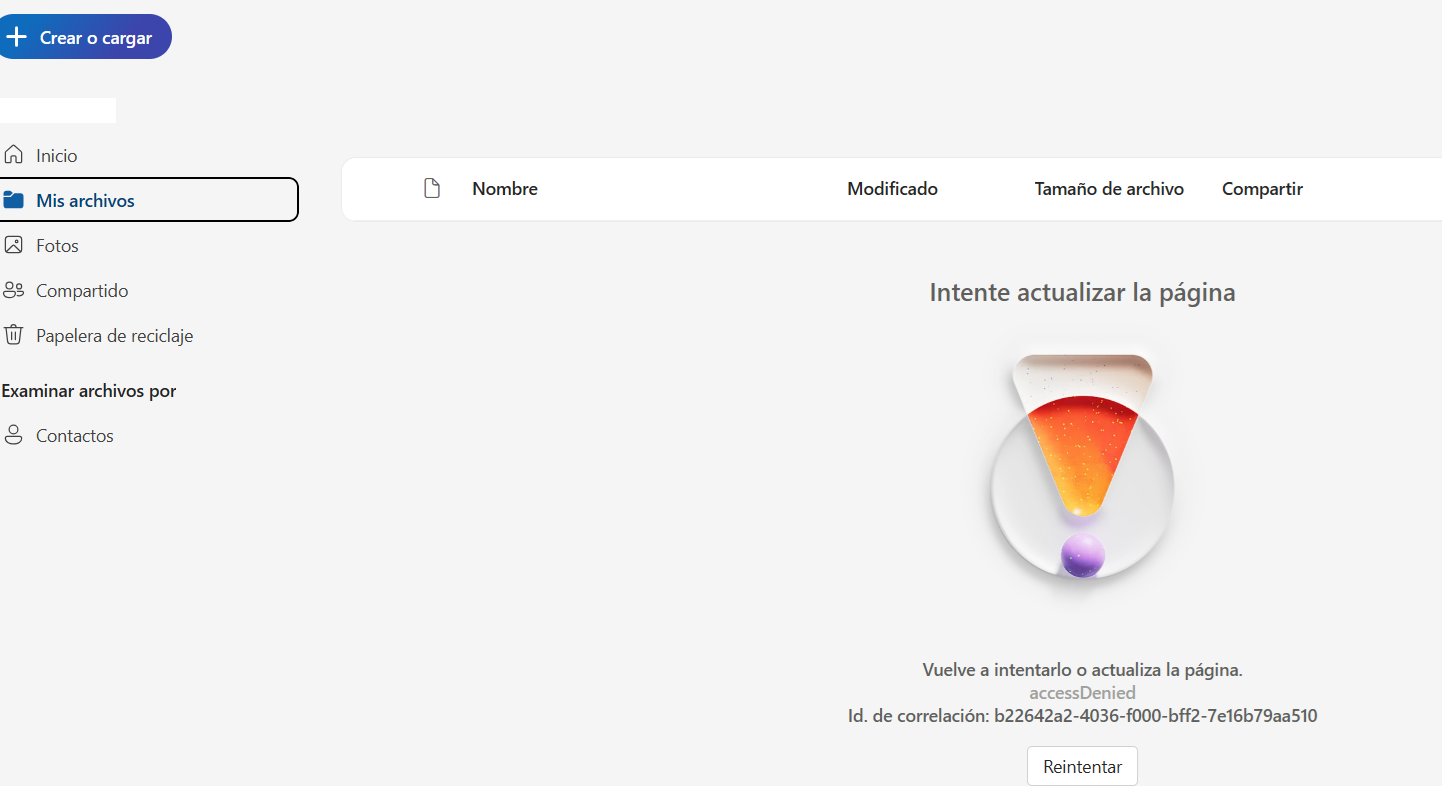The width and height of the screenshot is (1442, 786).
Task: Browse files by Contactos
Action: coord(75,435)
